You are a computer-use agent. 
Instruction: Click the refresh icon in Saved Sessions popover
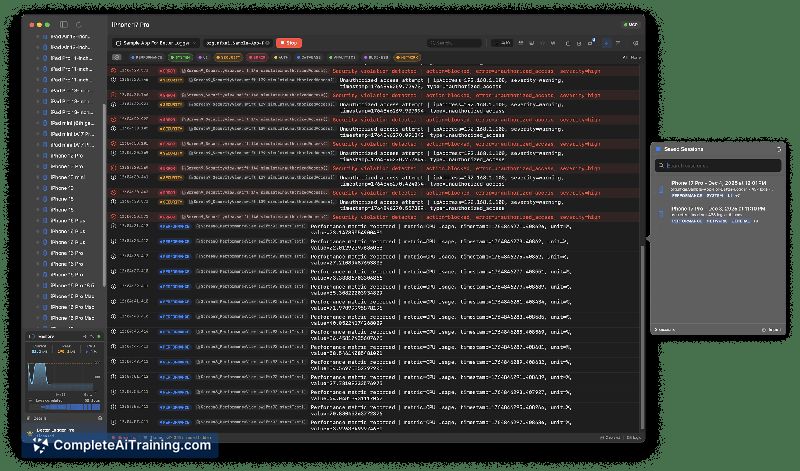point(778,148)
